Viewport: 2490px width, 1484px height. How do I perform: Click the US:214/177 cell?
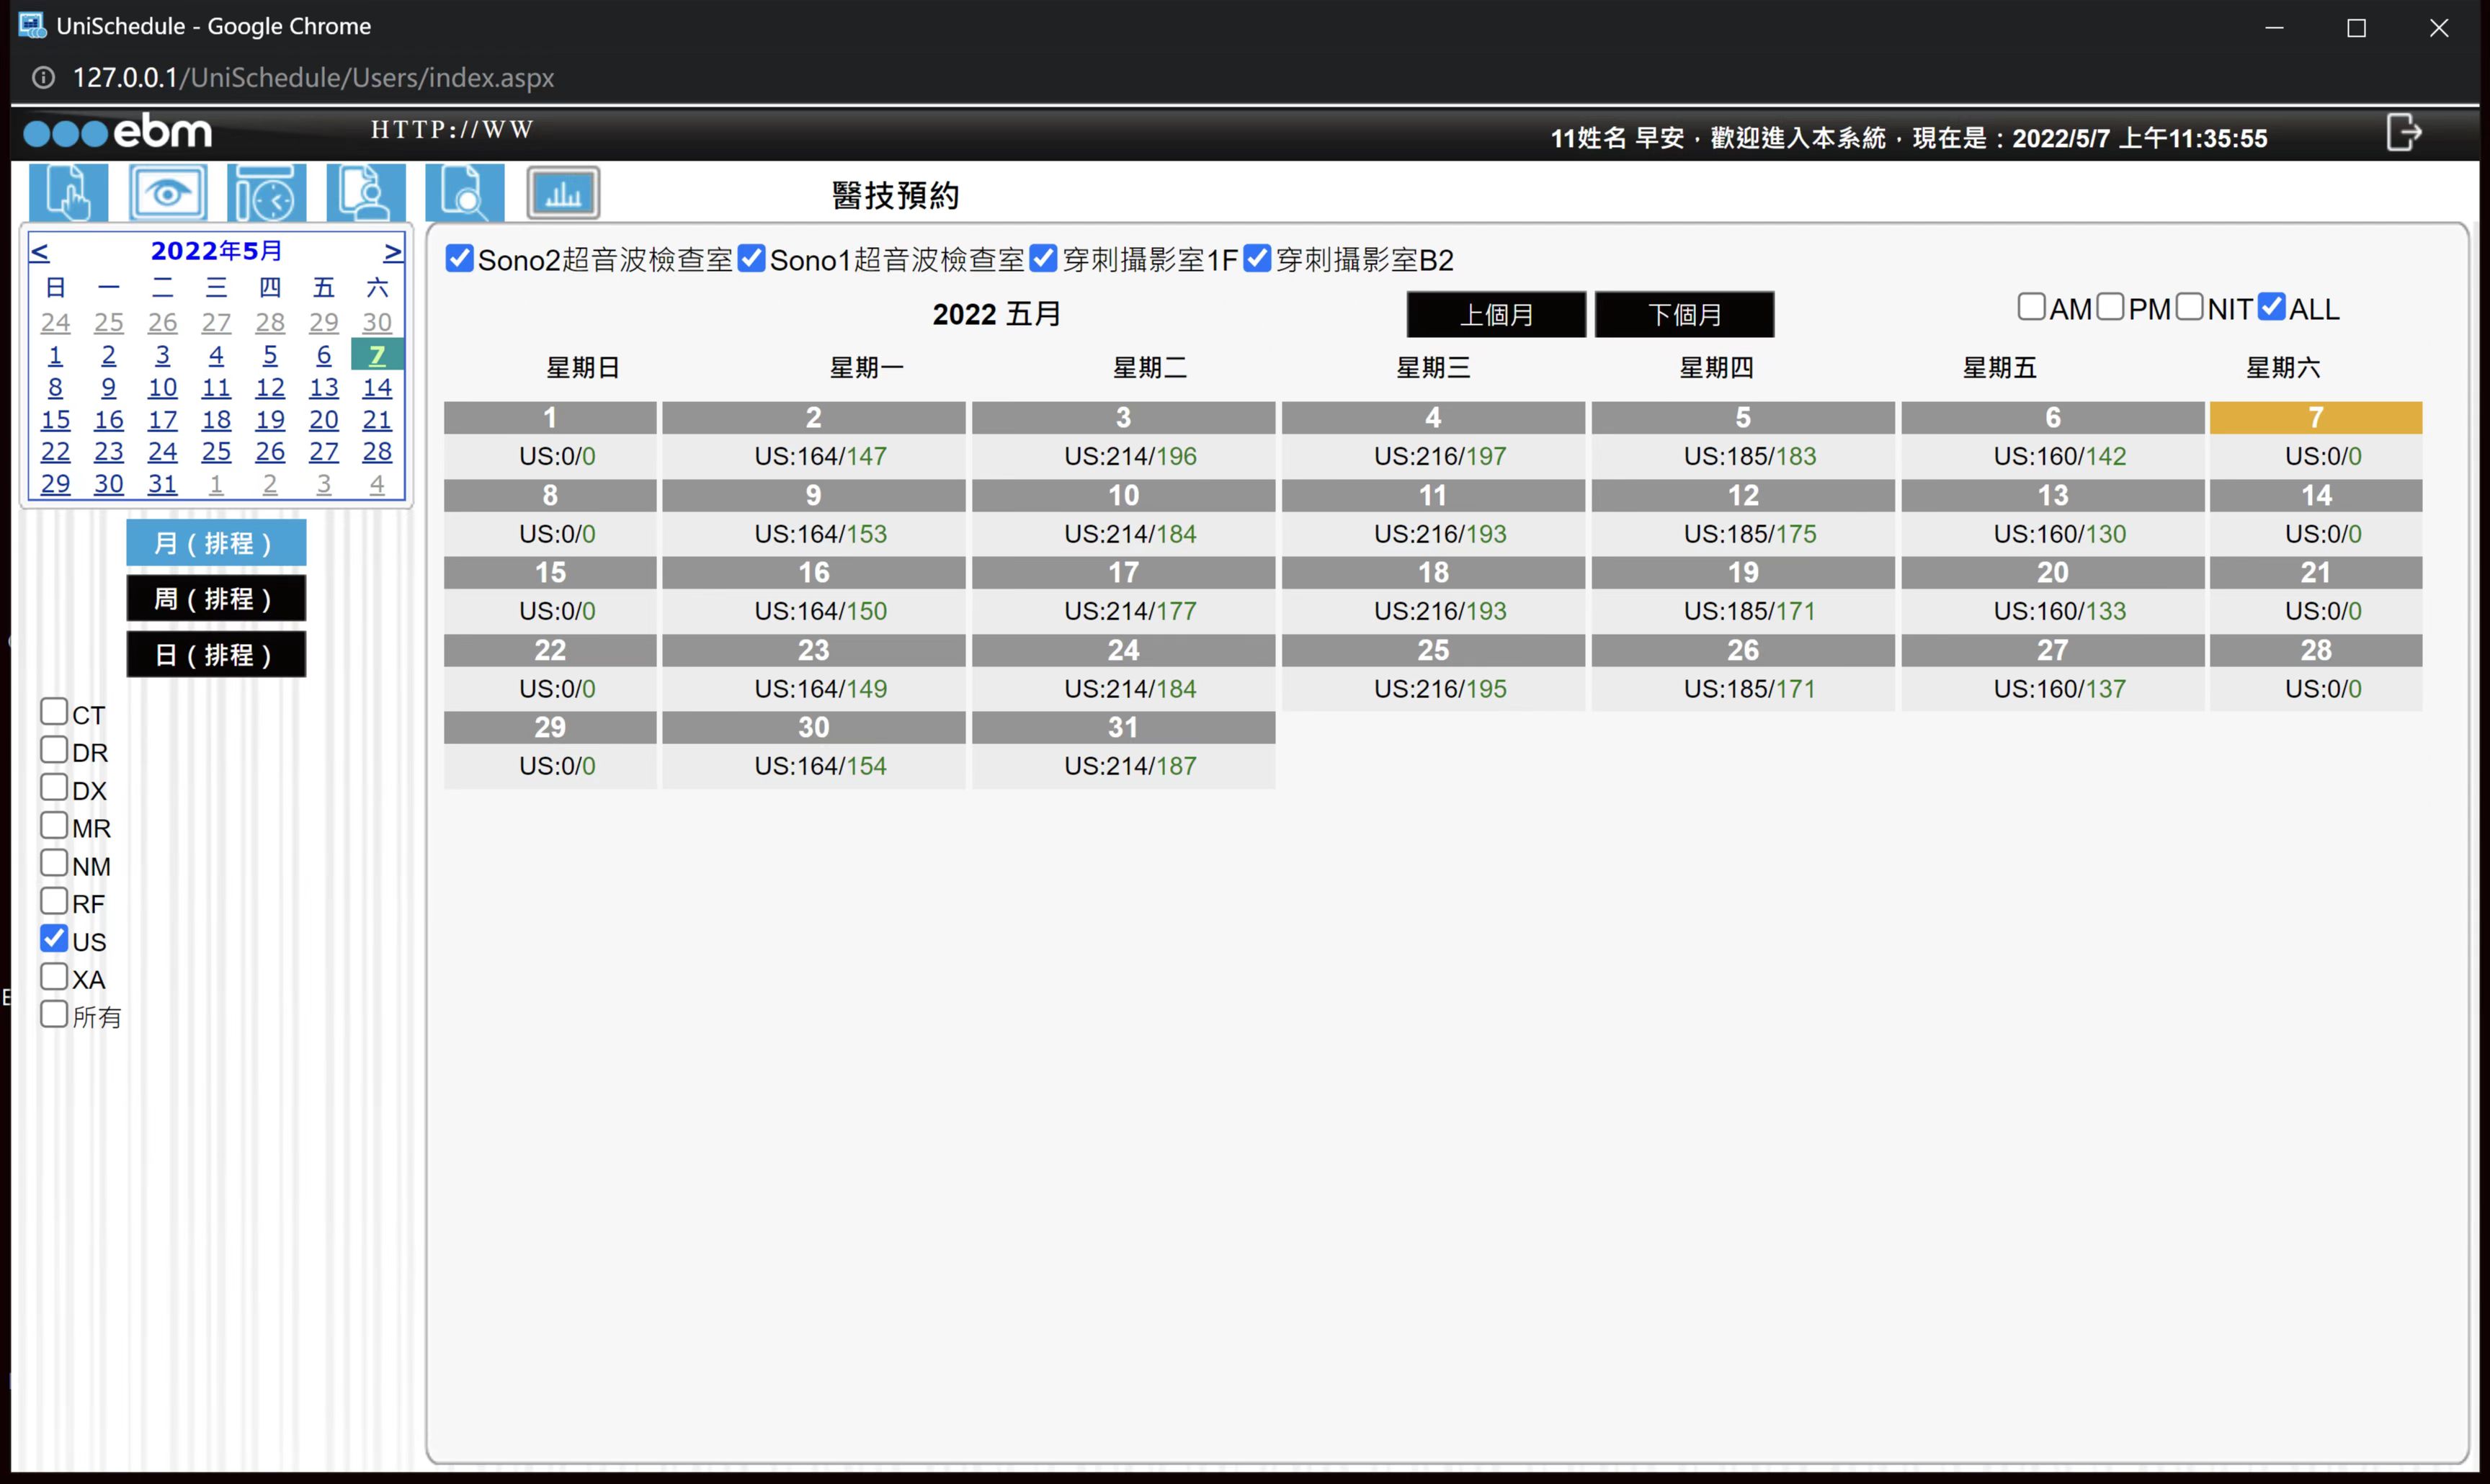(x=1130, y=611)
